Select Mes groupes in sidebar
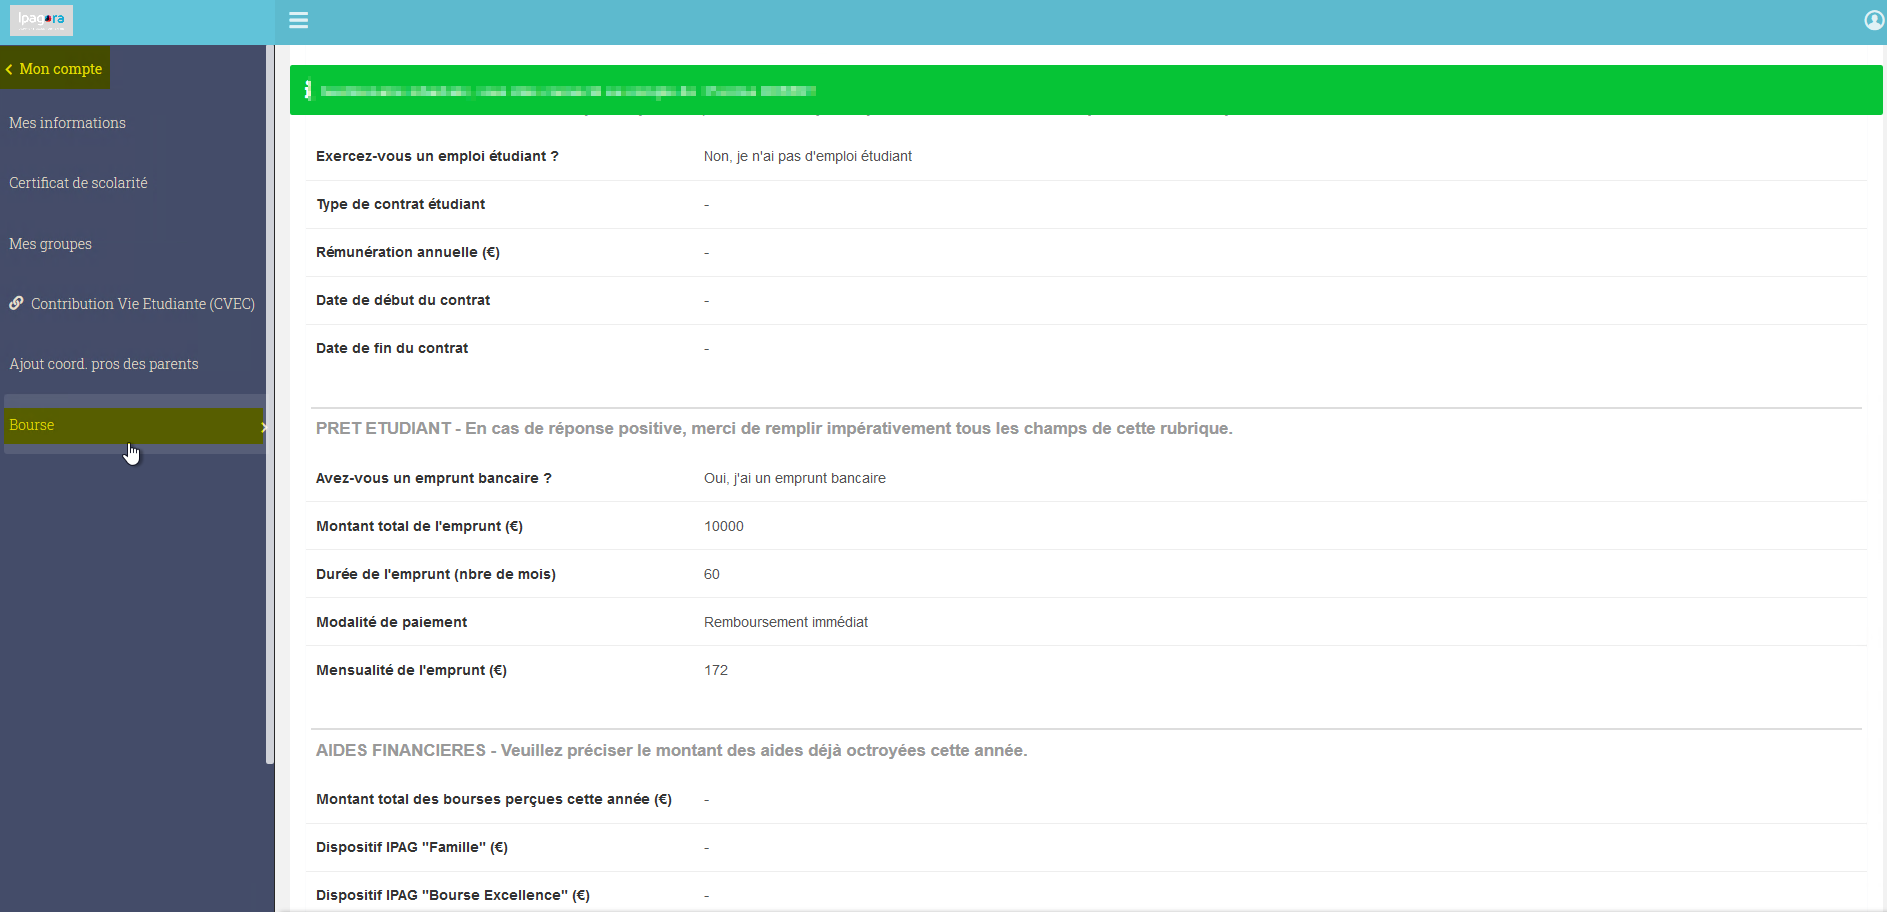 50,244
